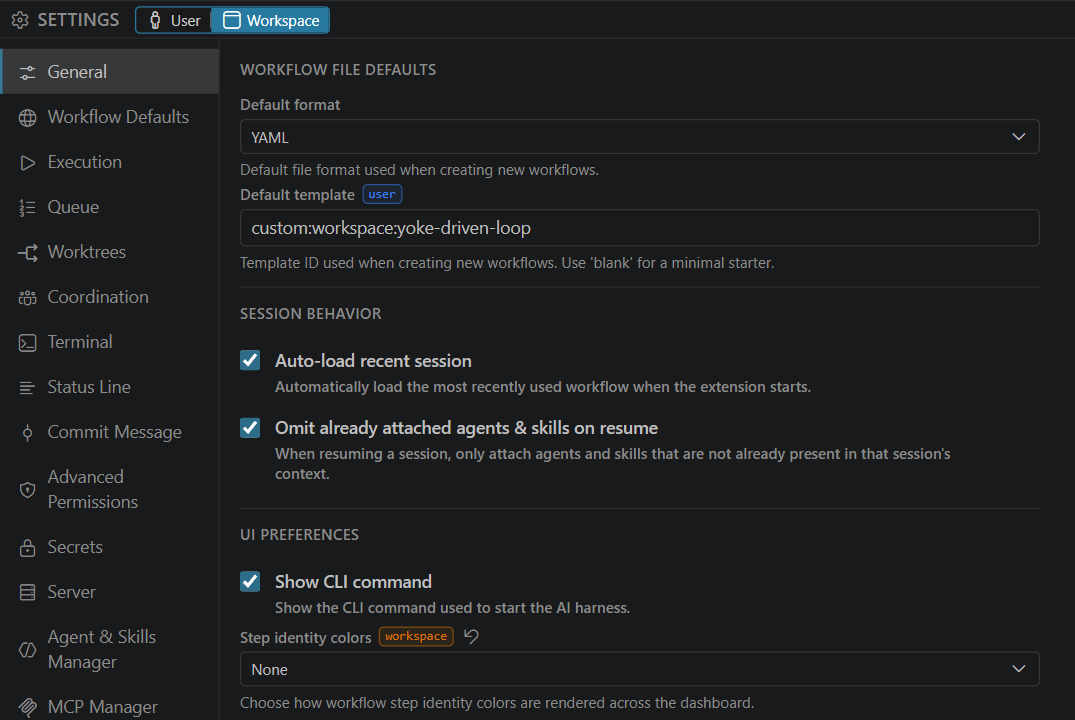
Task: Click the orange workspace scope badge
Action: pyautogui.click(x=415, y=636)
